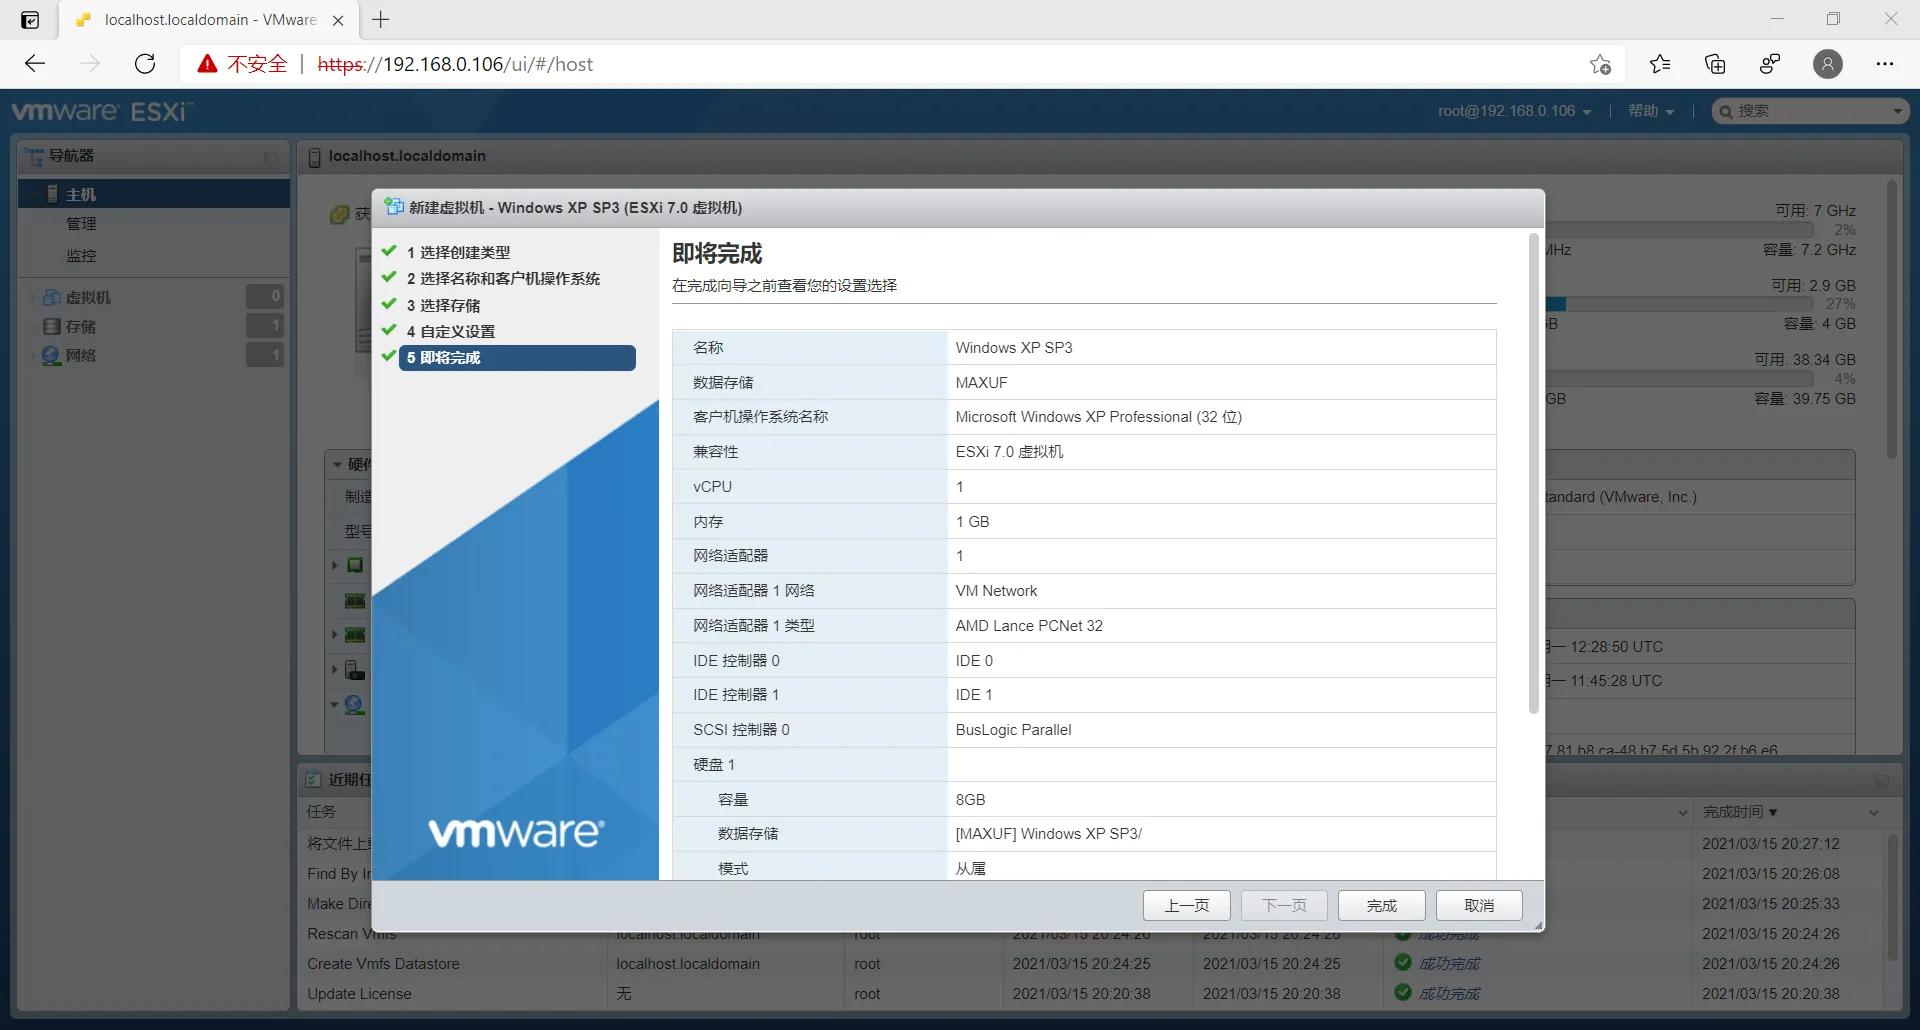Go back in the browser
The height and width of the screenshot is (1030, 1920).
pos(35,64)
